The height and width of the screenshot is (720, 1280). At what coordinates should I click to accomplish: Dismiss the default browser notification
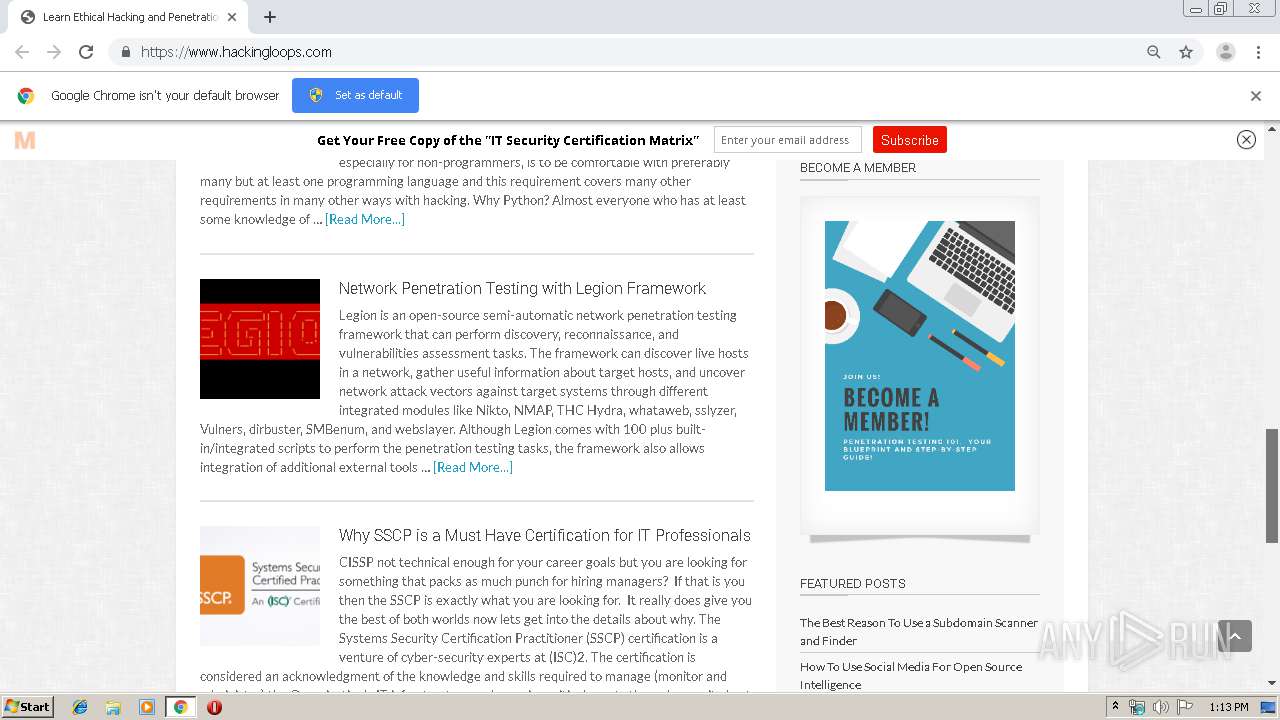[1256, 96]
